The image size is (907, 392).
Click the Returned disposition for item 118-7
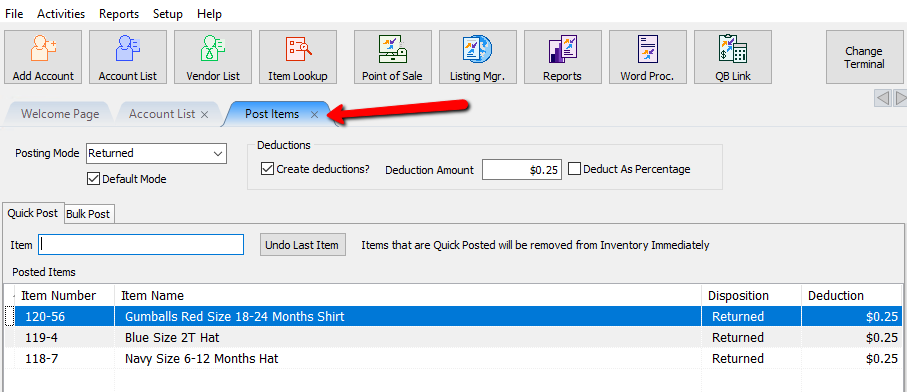point(738,358)
